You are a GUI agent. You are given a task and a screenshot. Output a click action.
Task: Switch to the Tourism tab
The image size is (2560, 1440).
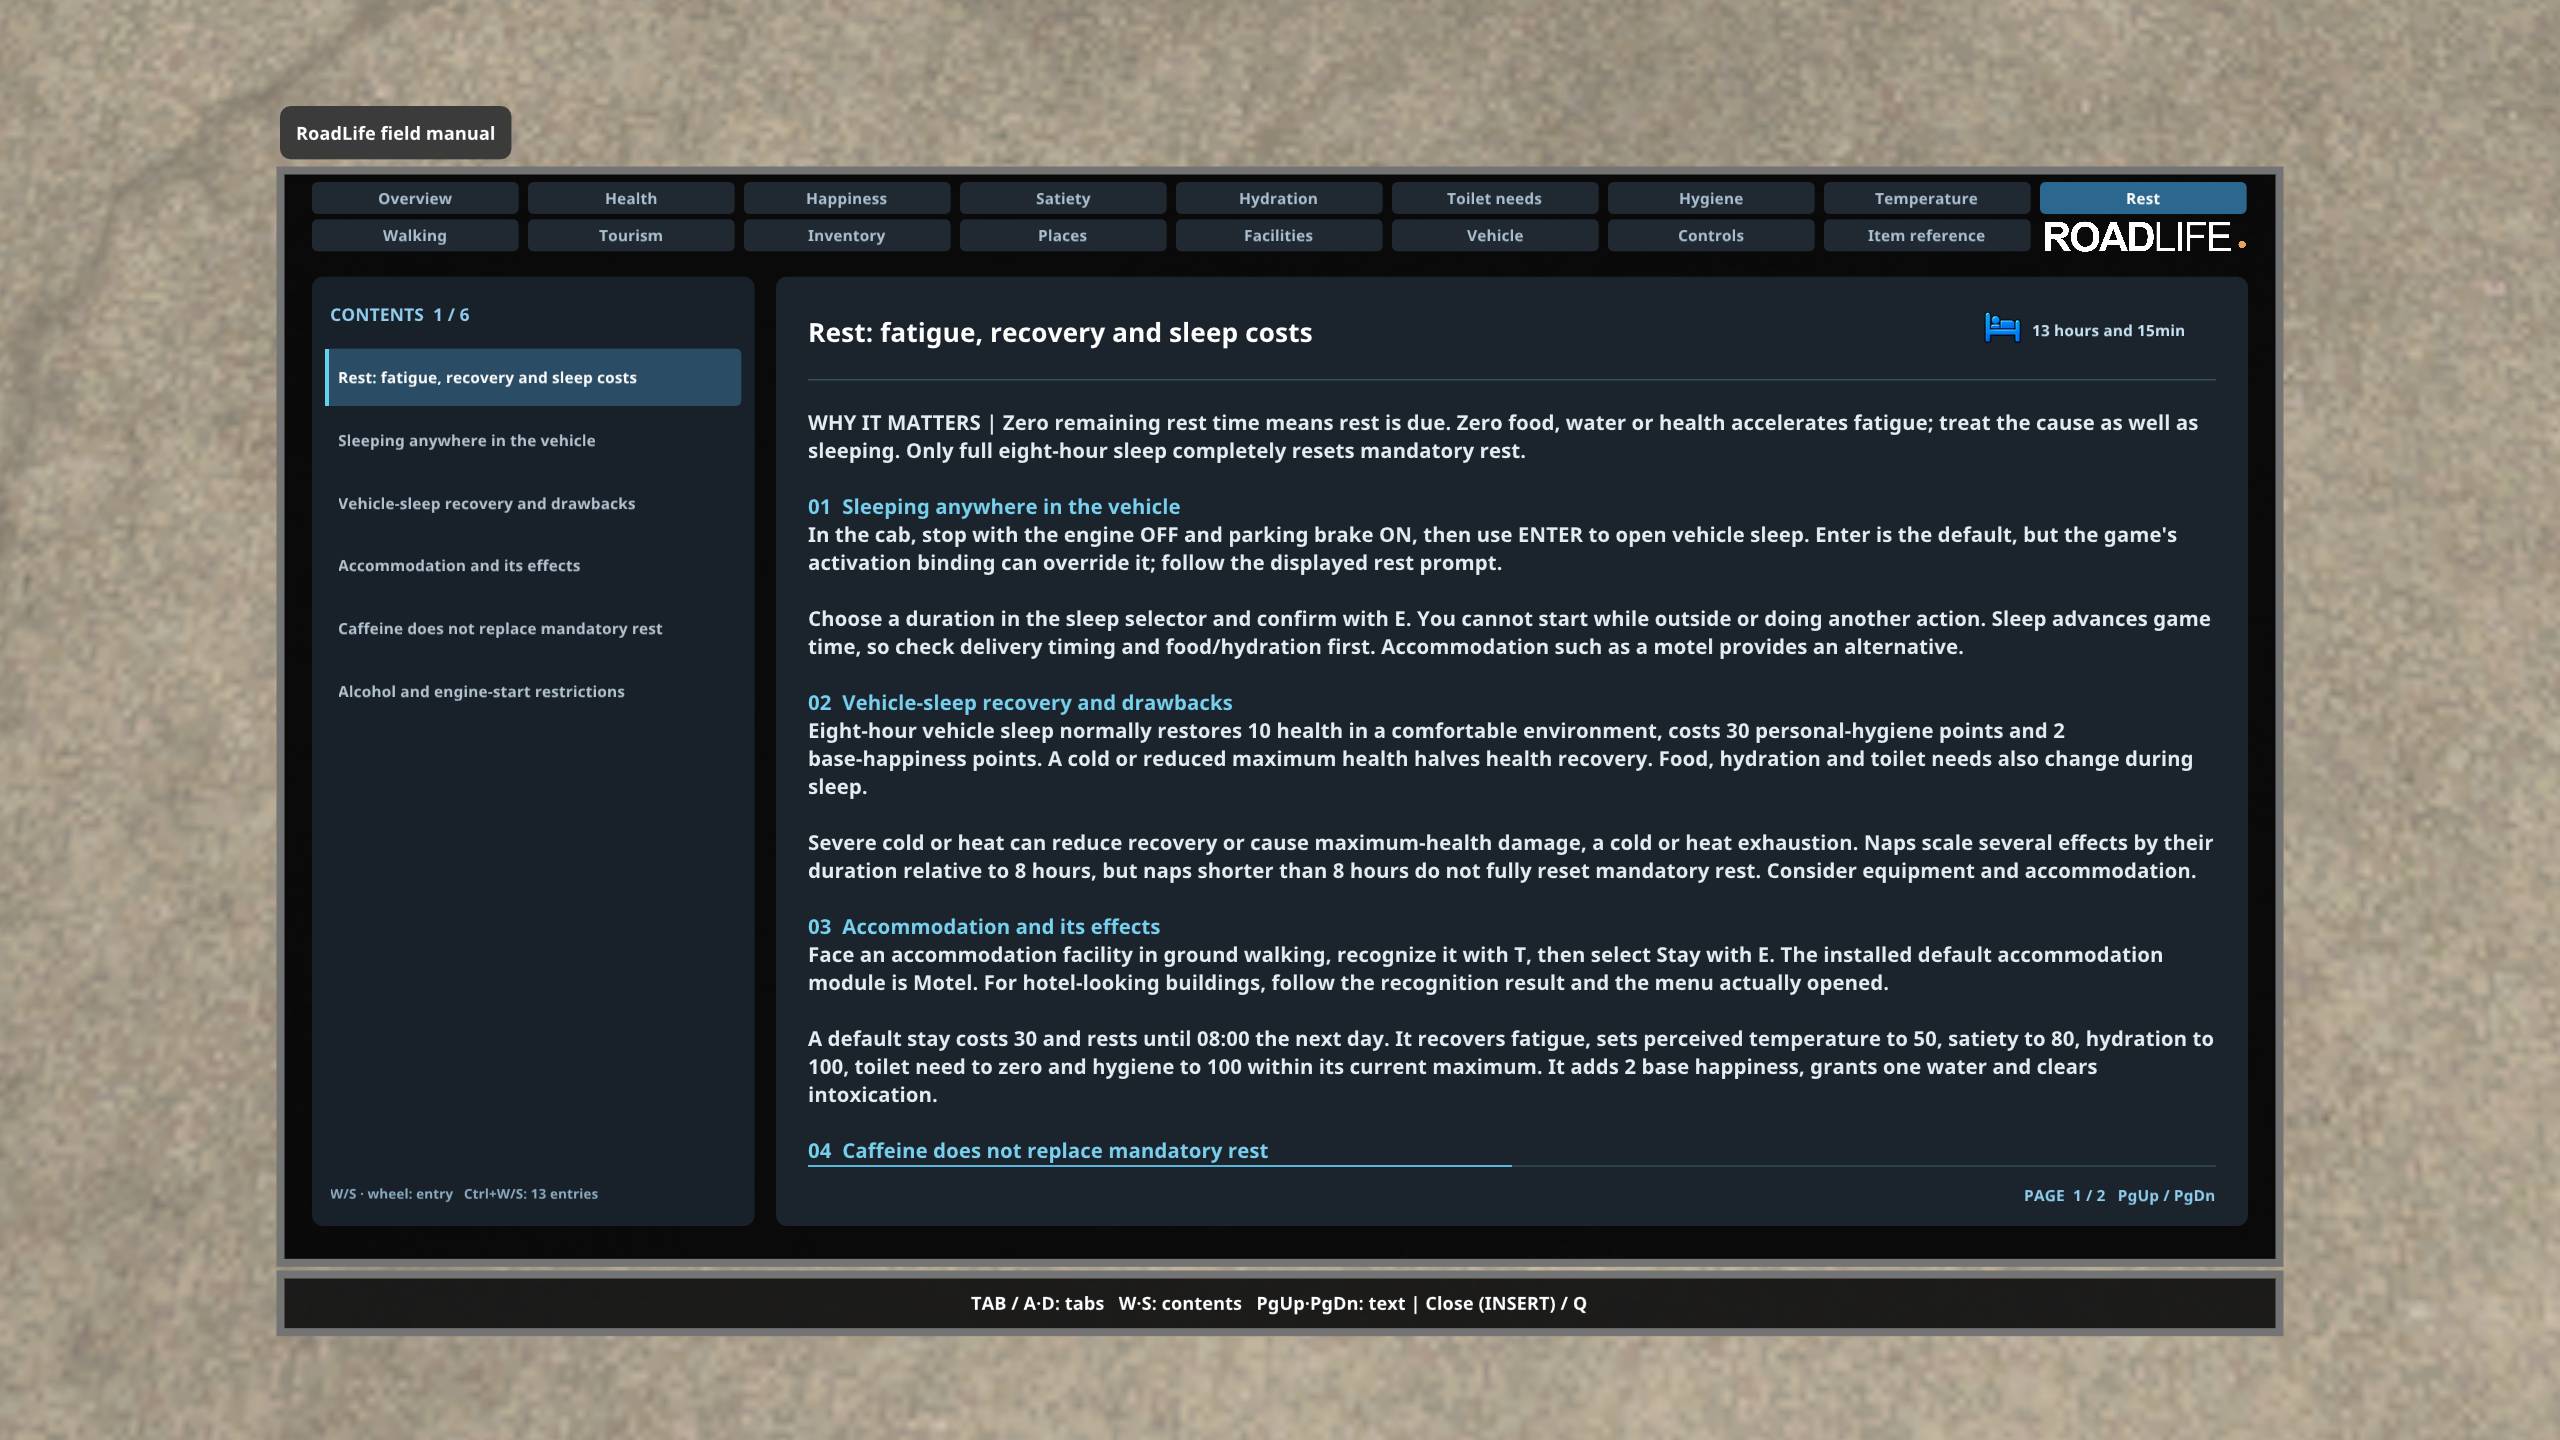(x=631, y=235)
